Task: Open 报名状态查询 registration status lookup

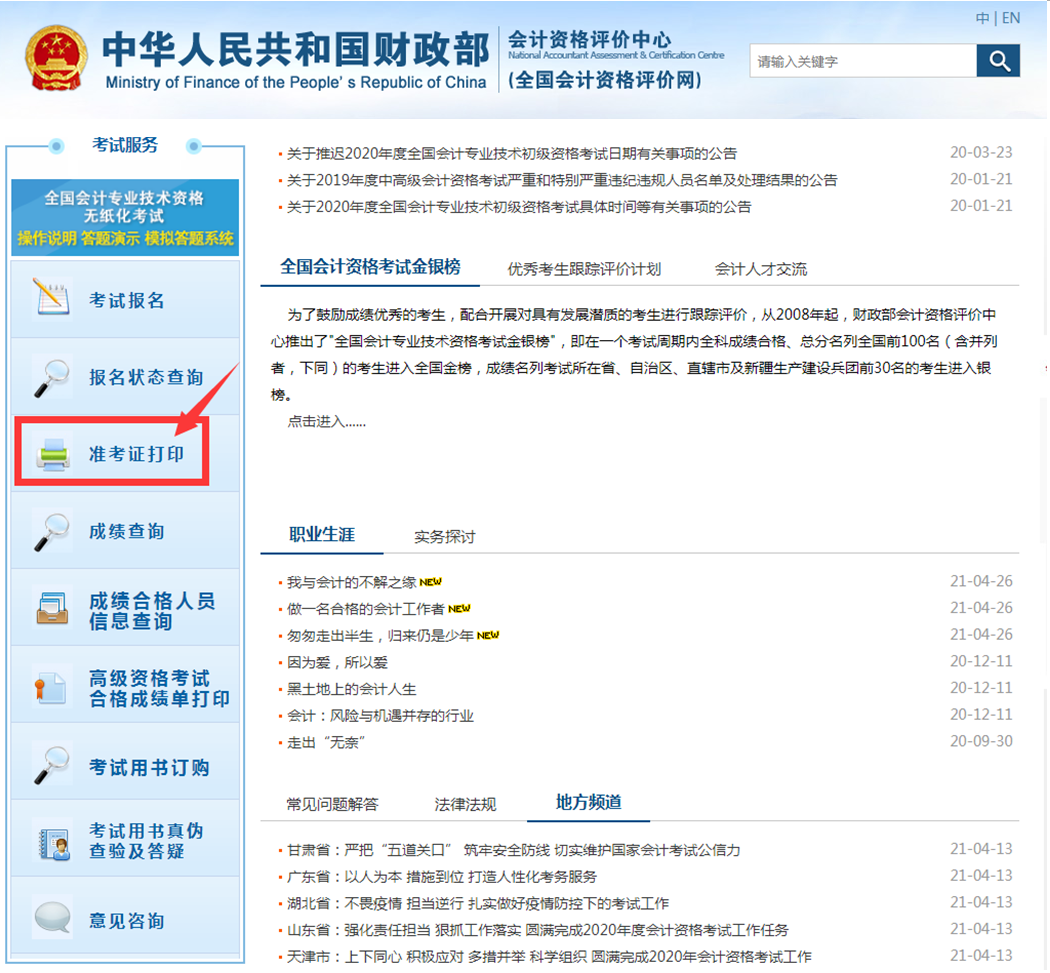Action: pos(110,375)
